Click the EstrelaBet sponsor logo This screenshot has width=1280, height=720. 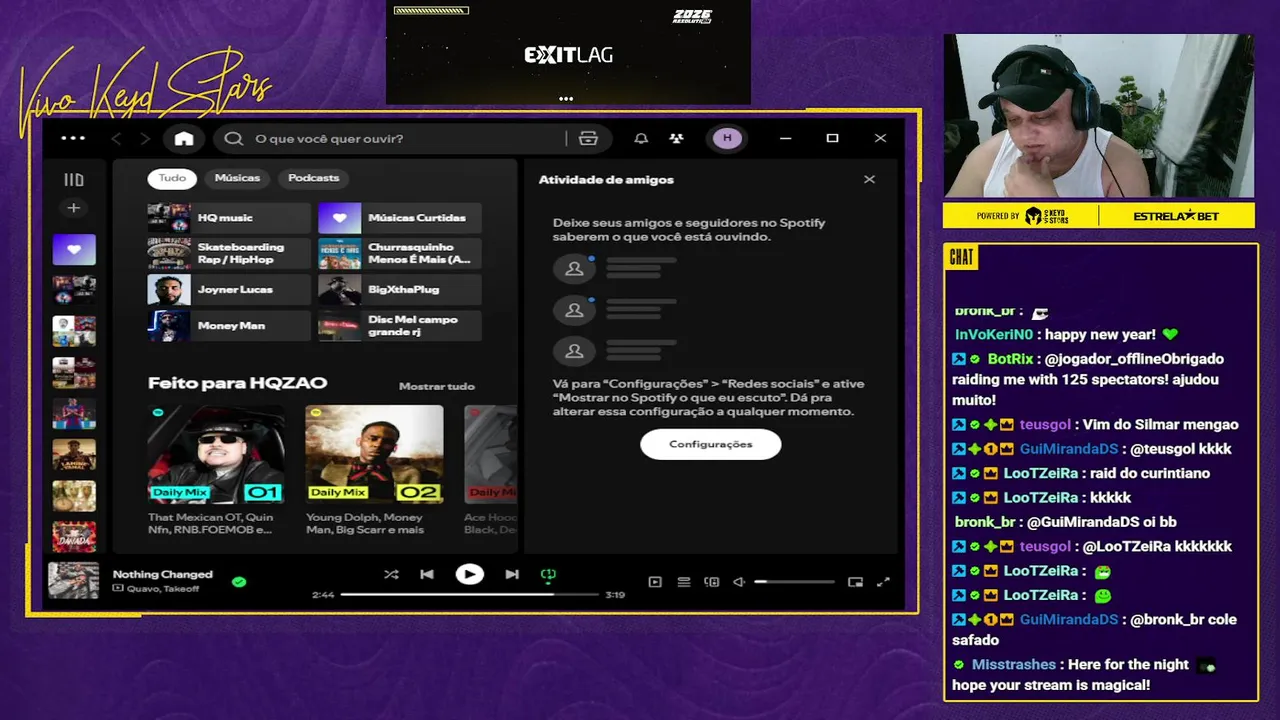[x=1177, y=216]
